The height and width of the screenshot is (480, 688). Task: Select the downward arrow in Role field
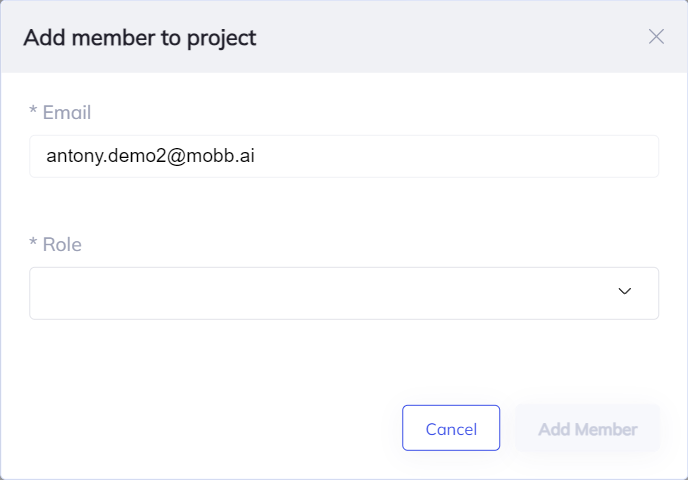pos(625,292)
